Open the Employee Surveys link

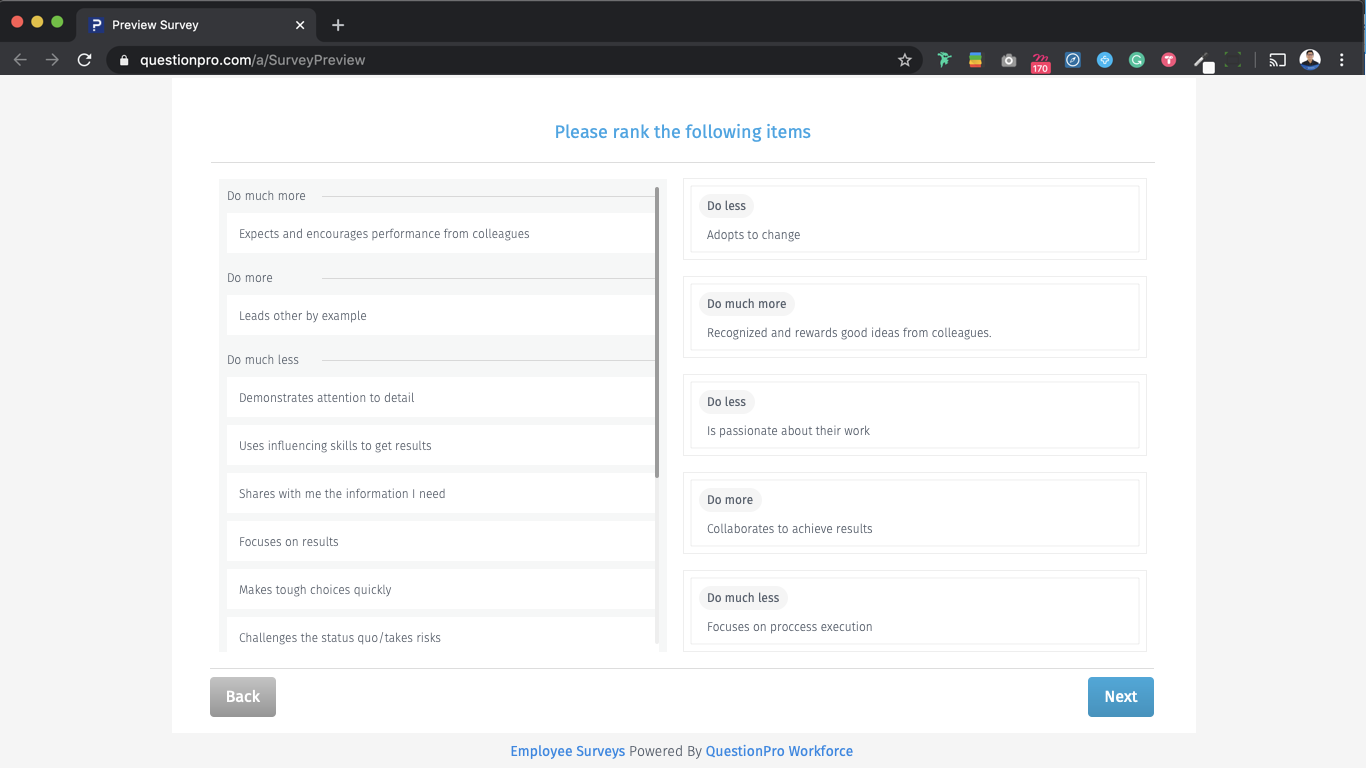[x=567, y=751]
